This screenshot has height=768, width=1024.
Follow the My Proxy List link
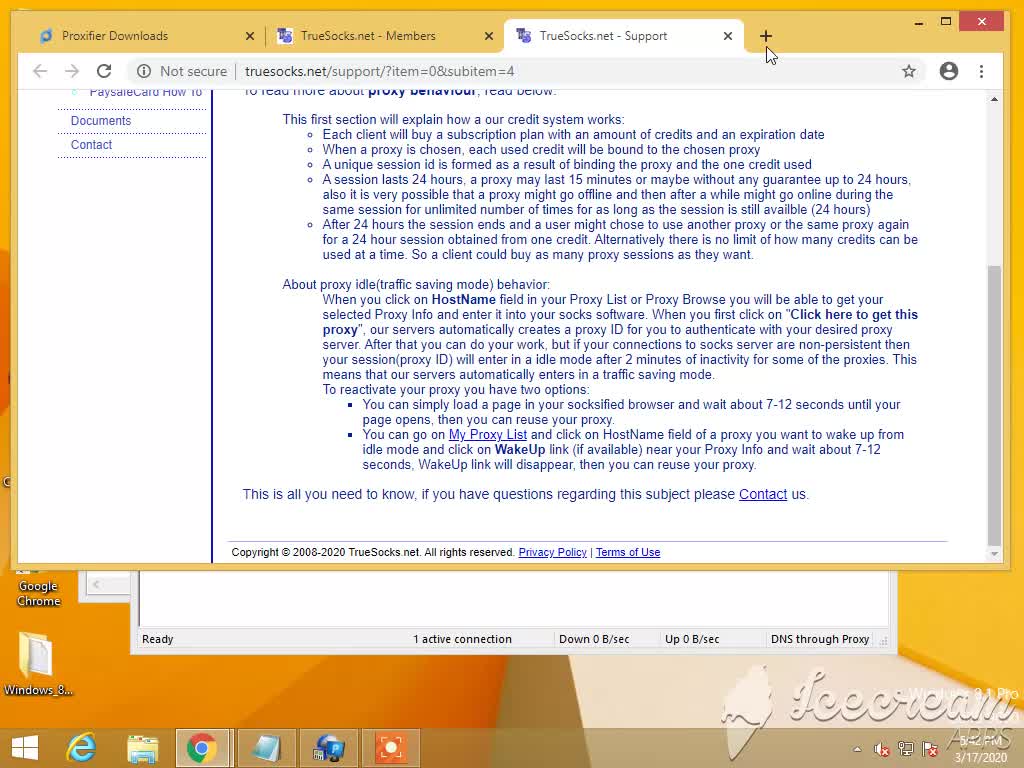point(487,435)
